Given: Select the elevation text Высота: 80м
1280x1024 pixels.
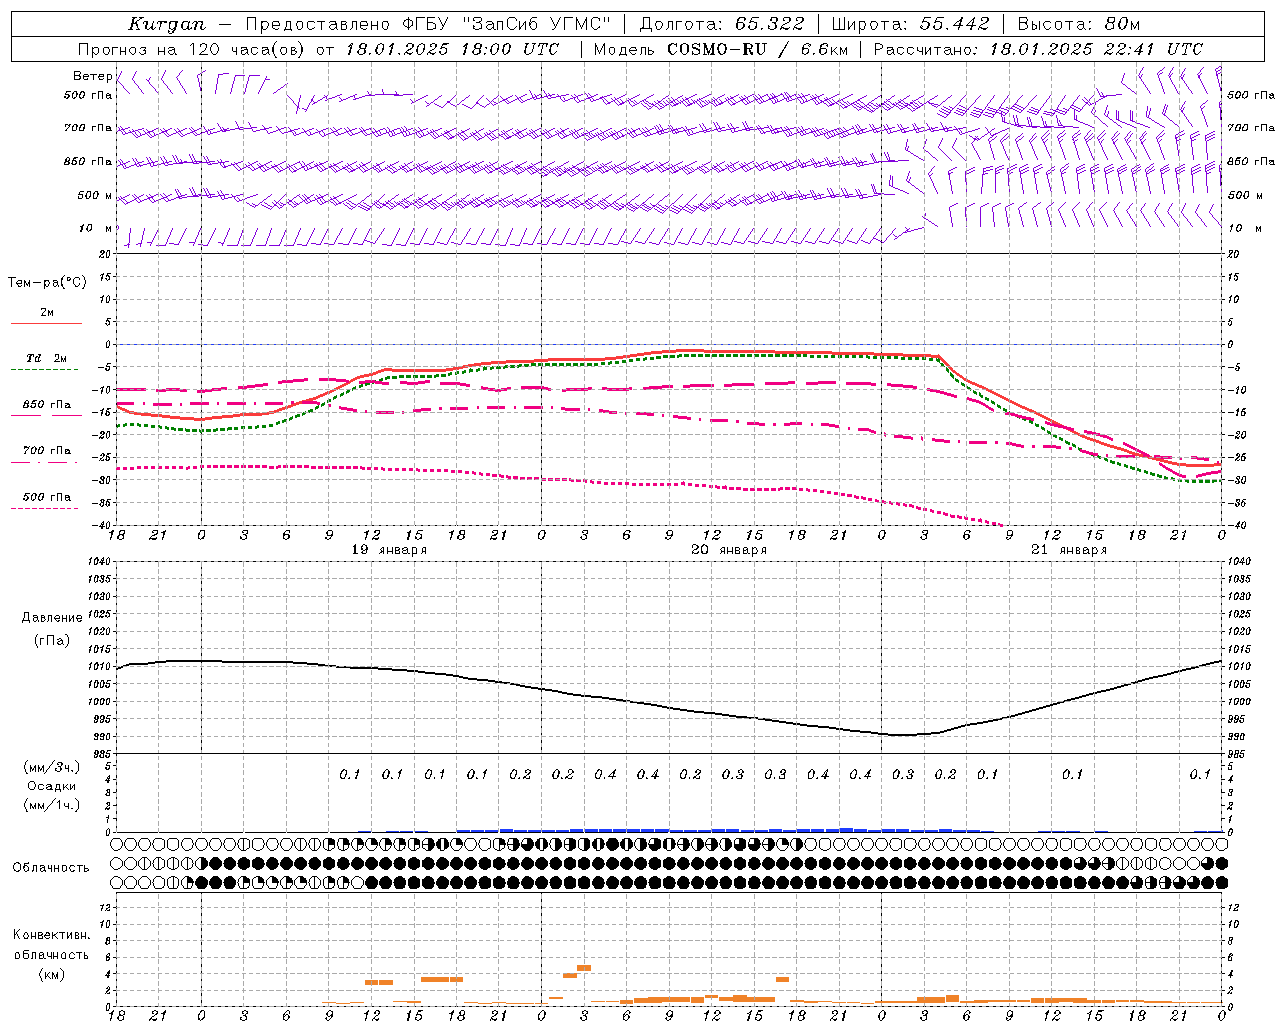Looking at the screenshot, I should click(1078, 24).
